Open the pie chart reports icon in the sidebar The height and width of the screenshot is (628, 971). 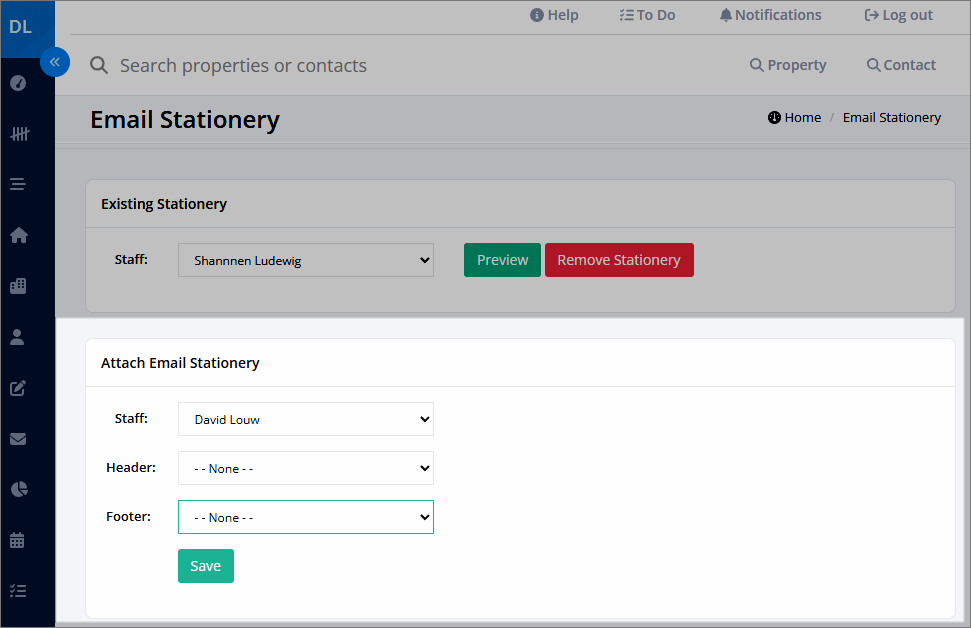click(x=19, y=489)
